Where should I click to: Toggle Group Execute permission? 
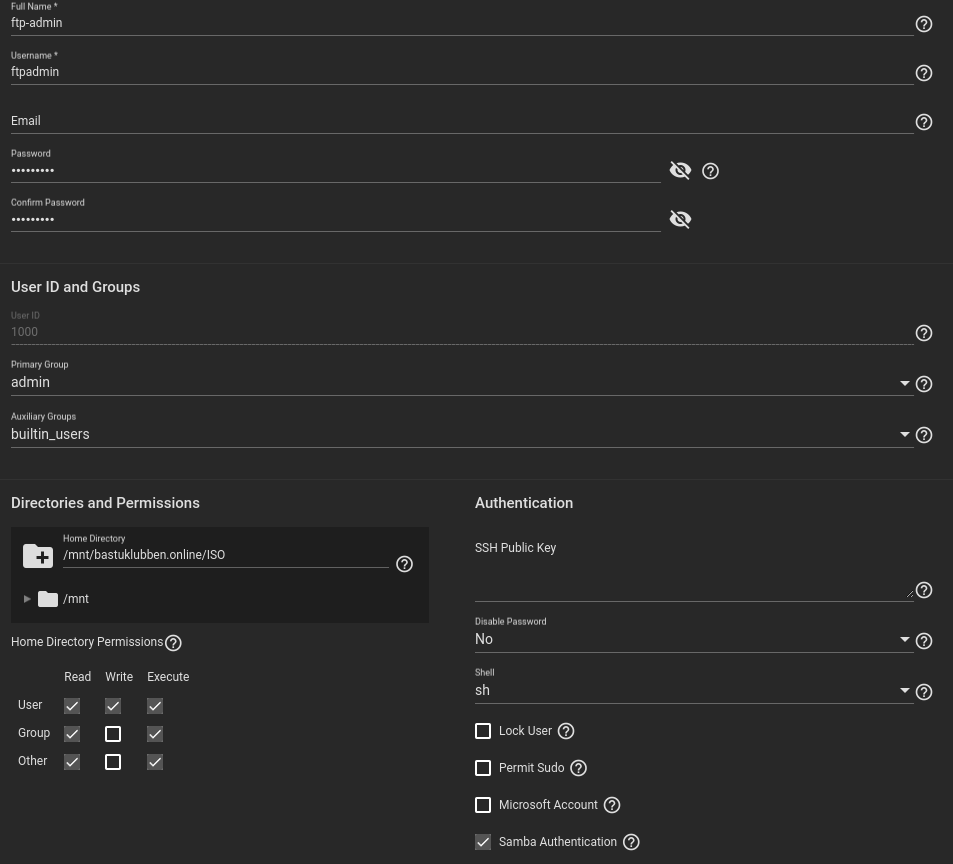tap(155, 734)
